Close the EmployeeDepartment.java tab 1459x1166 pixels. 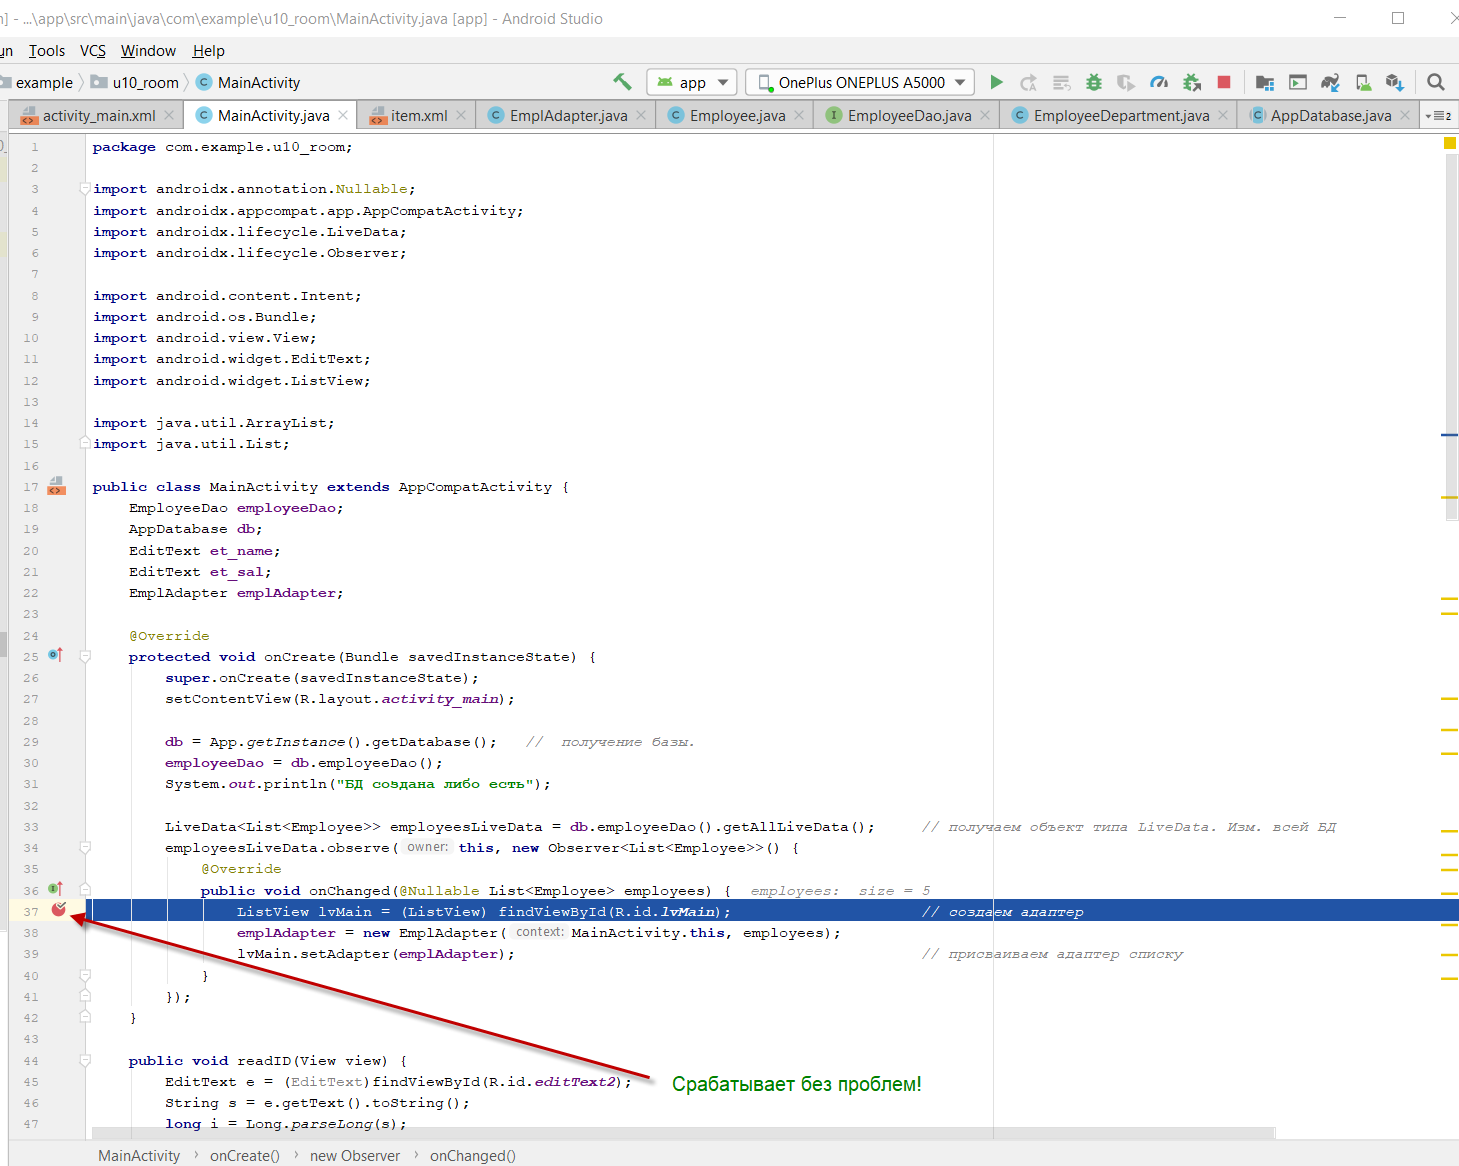(x=1223, y=115)
